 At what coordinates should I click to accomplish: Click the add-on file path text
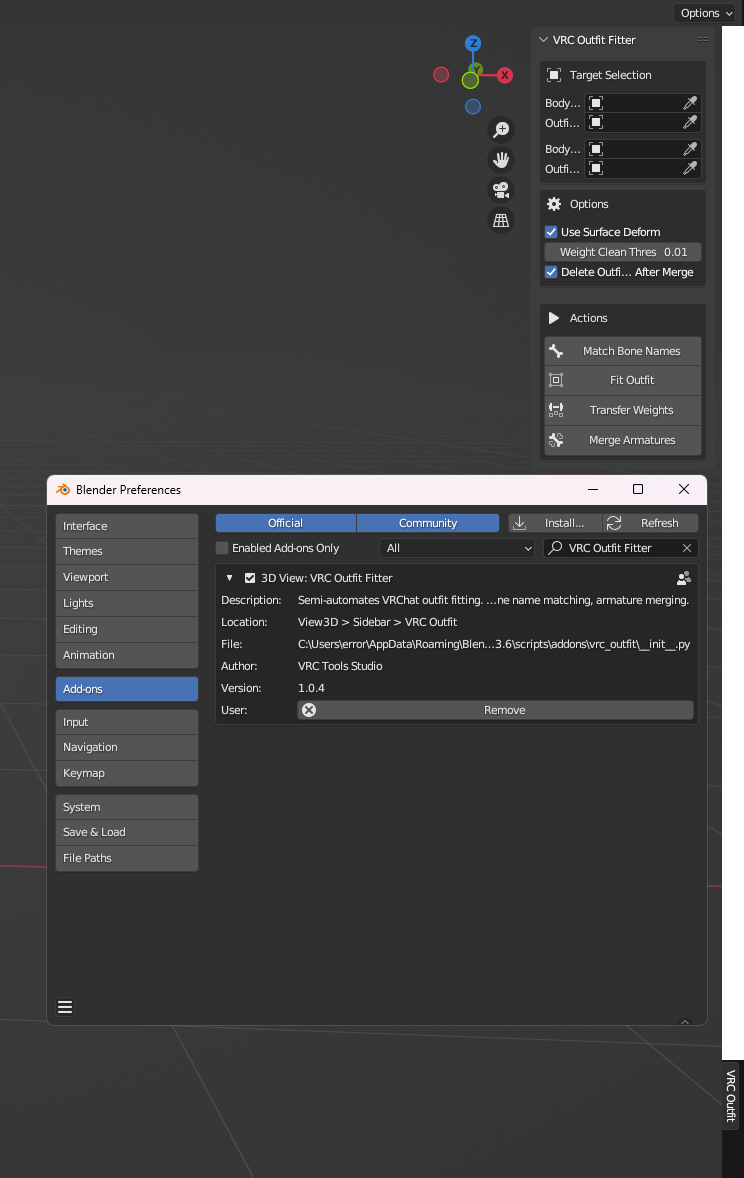(494, 644)
